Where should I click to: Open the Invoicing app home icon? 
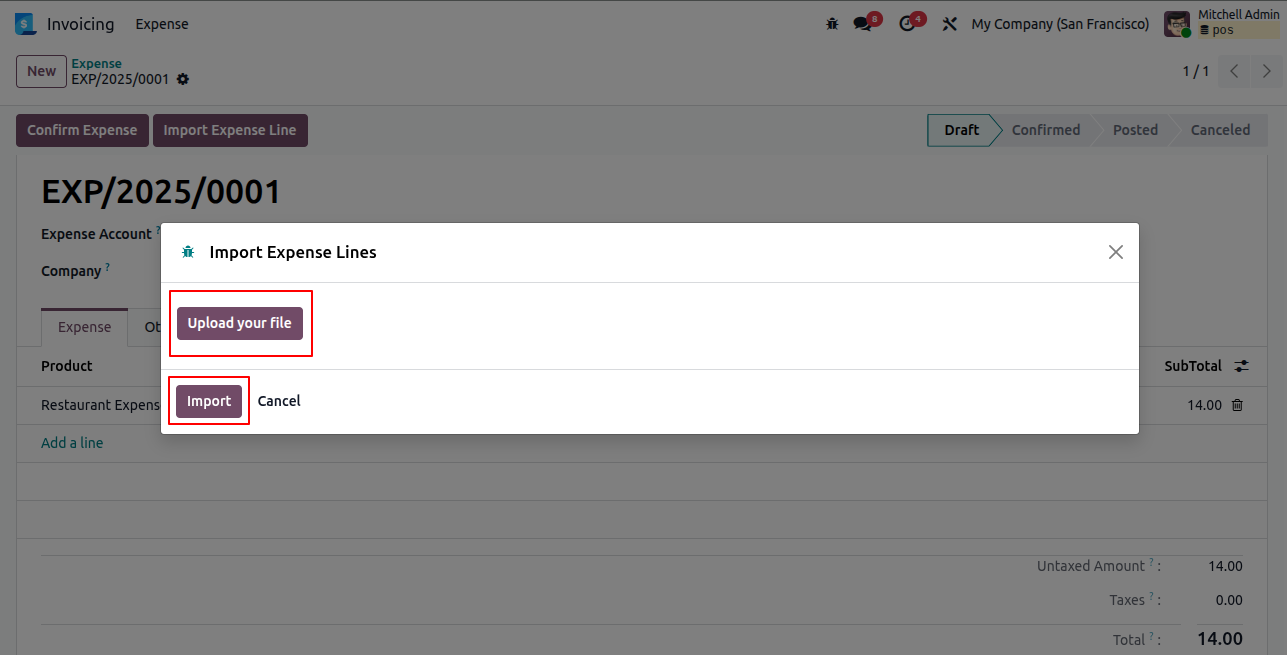click(25, 24)
